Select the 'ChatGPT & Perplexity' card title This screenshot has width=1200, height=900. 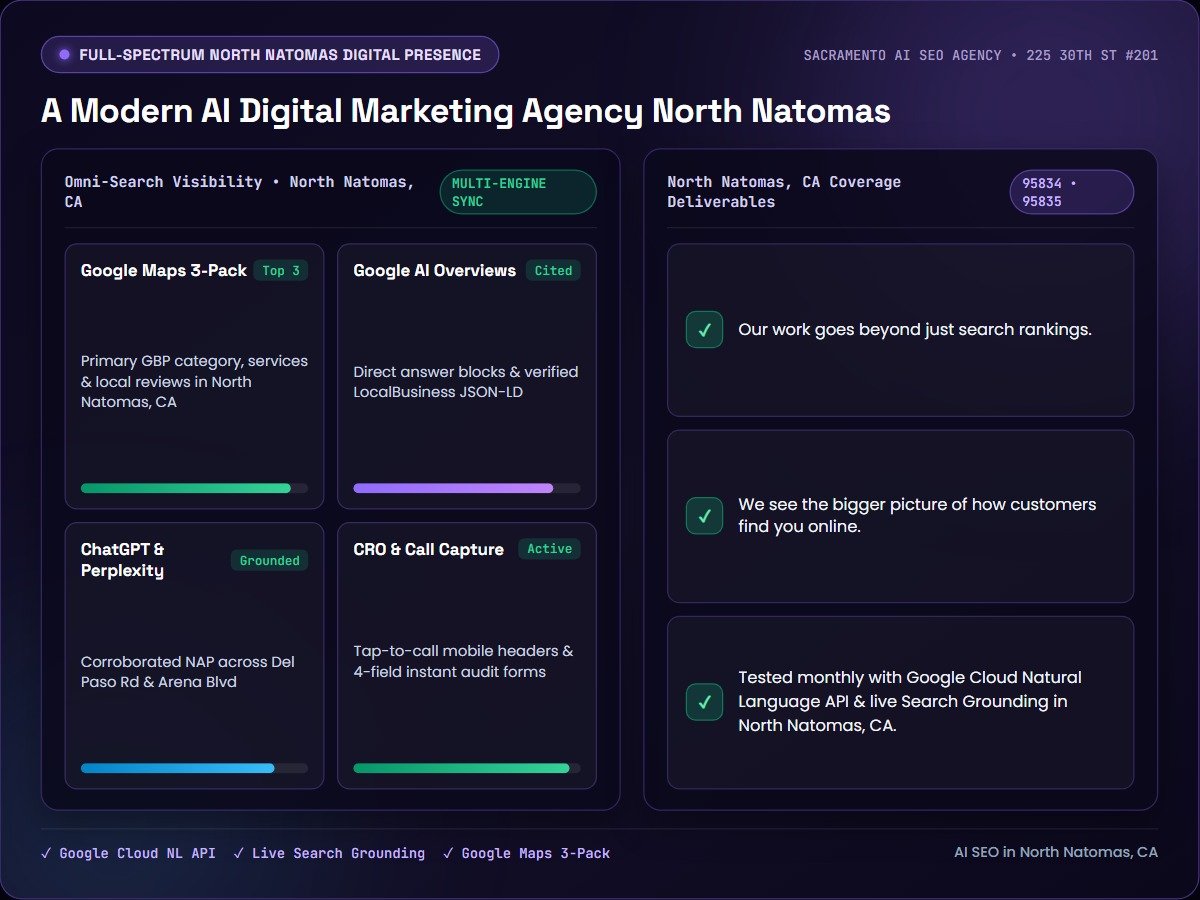point(123,560)
